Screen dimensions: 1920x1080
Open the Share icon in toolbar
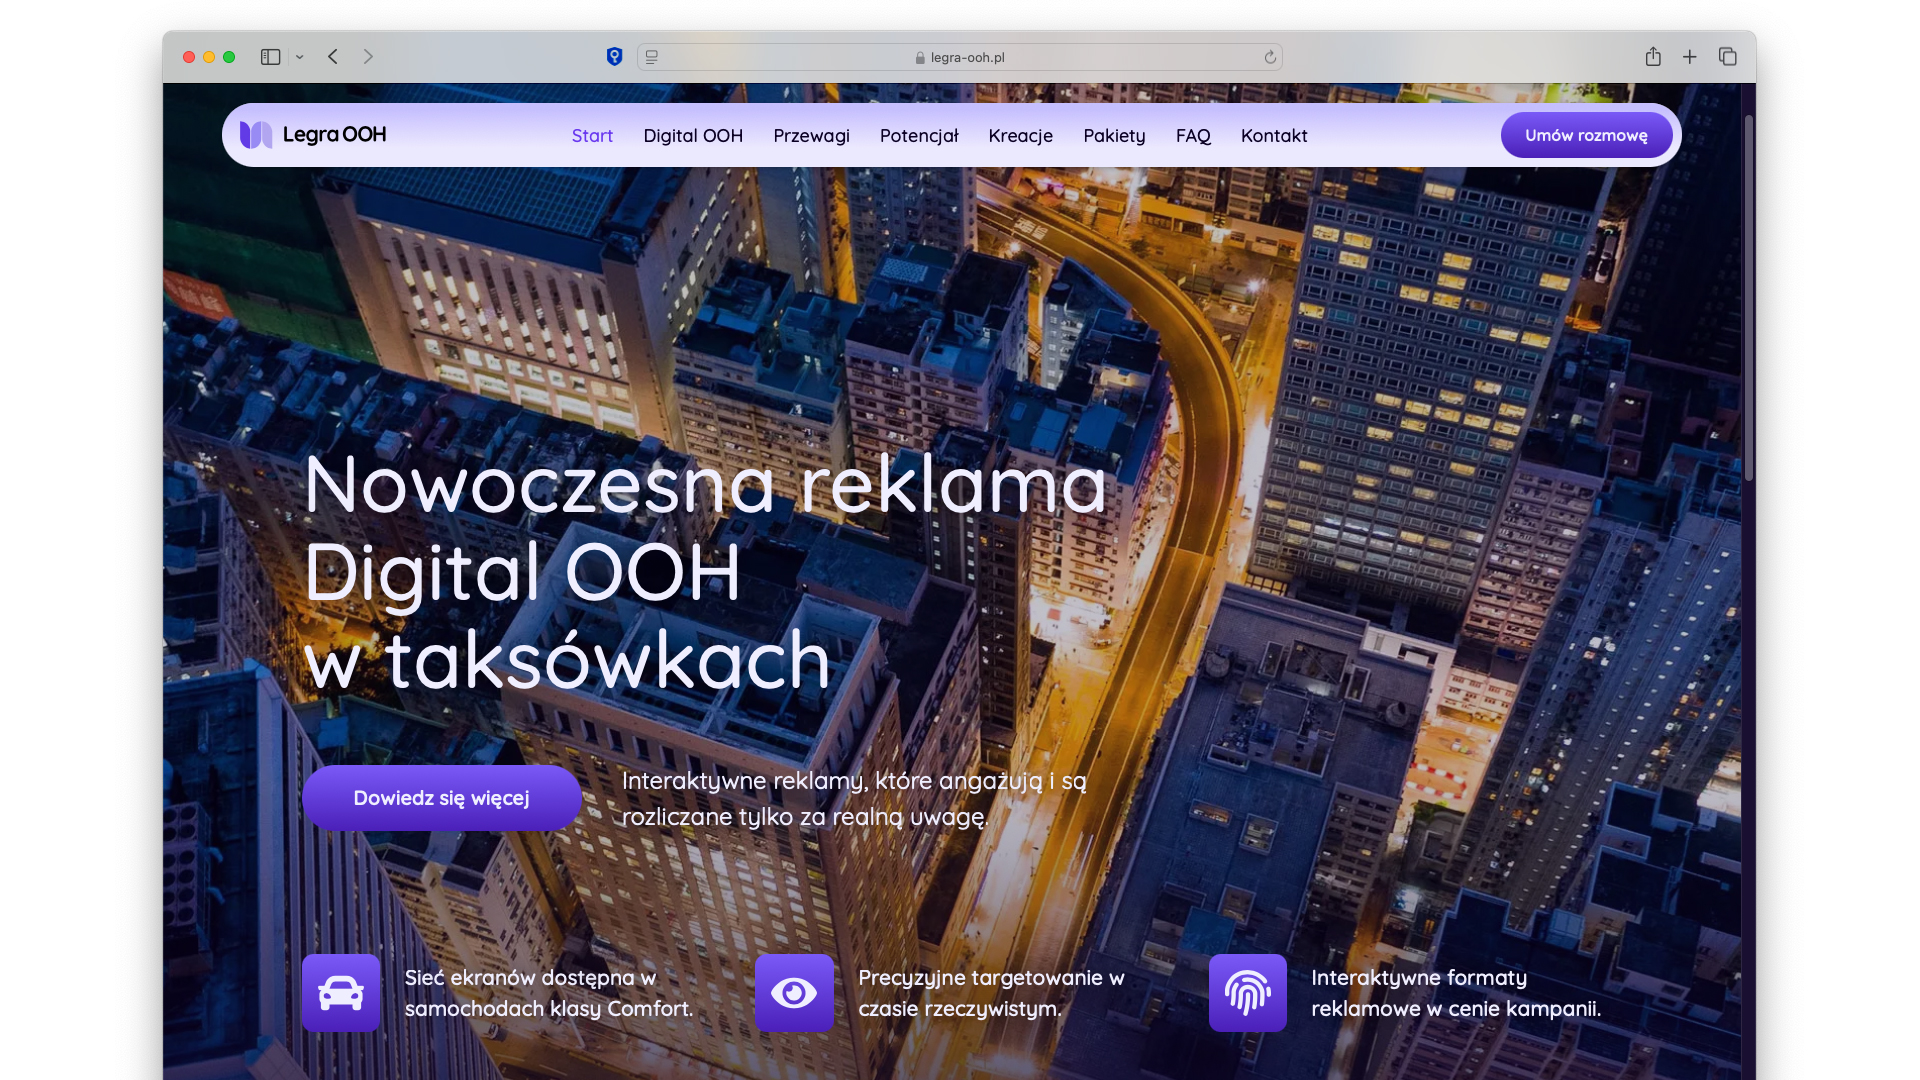coord(1653,57)
